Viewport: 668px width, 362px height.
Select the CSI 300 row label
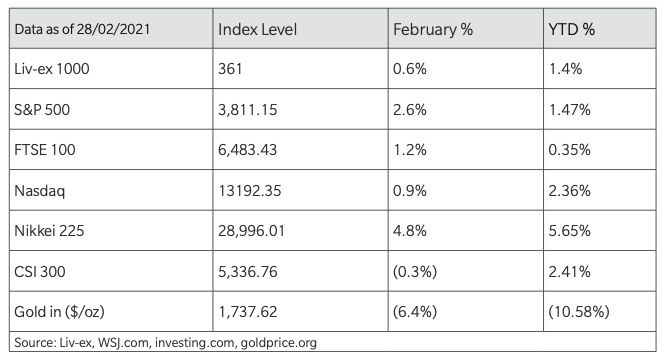pyautogui.click(x=40, y=271)
